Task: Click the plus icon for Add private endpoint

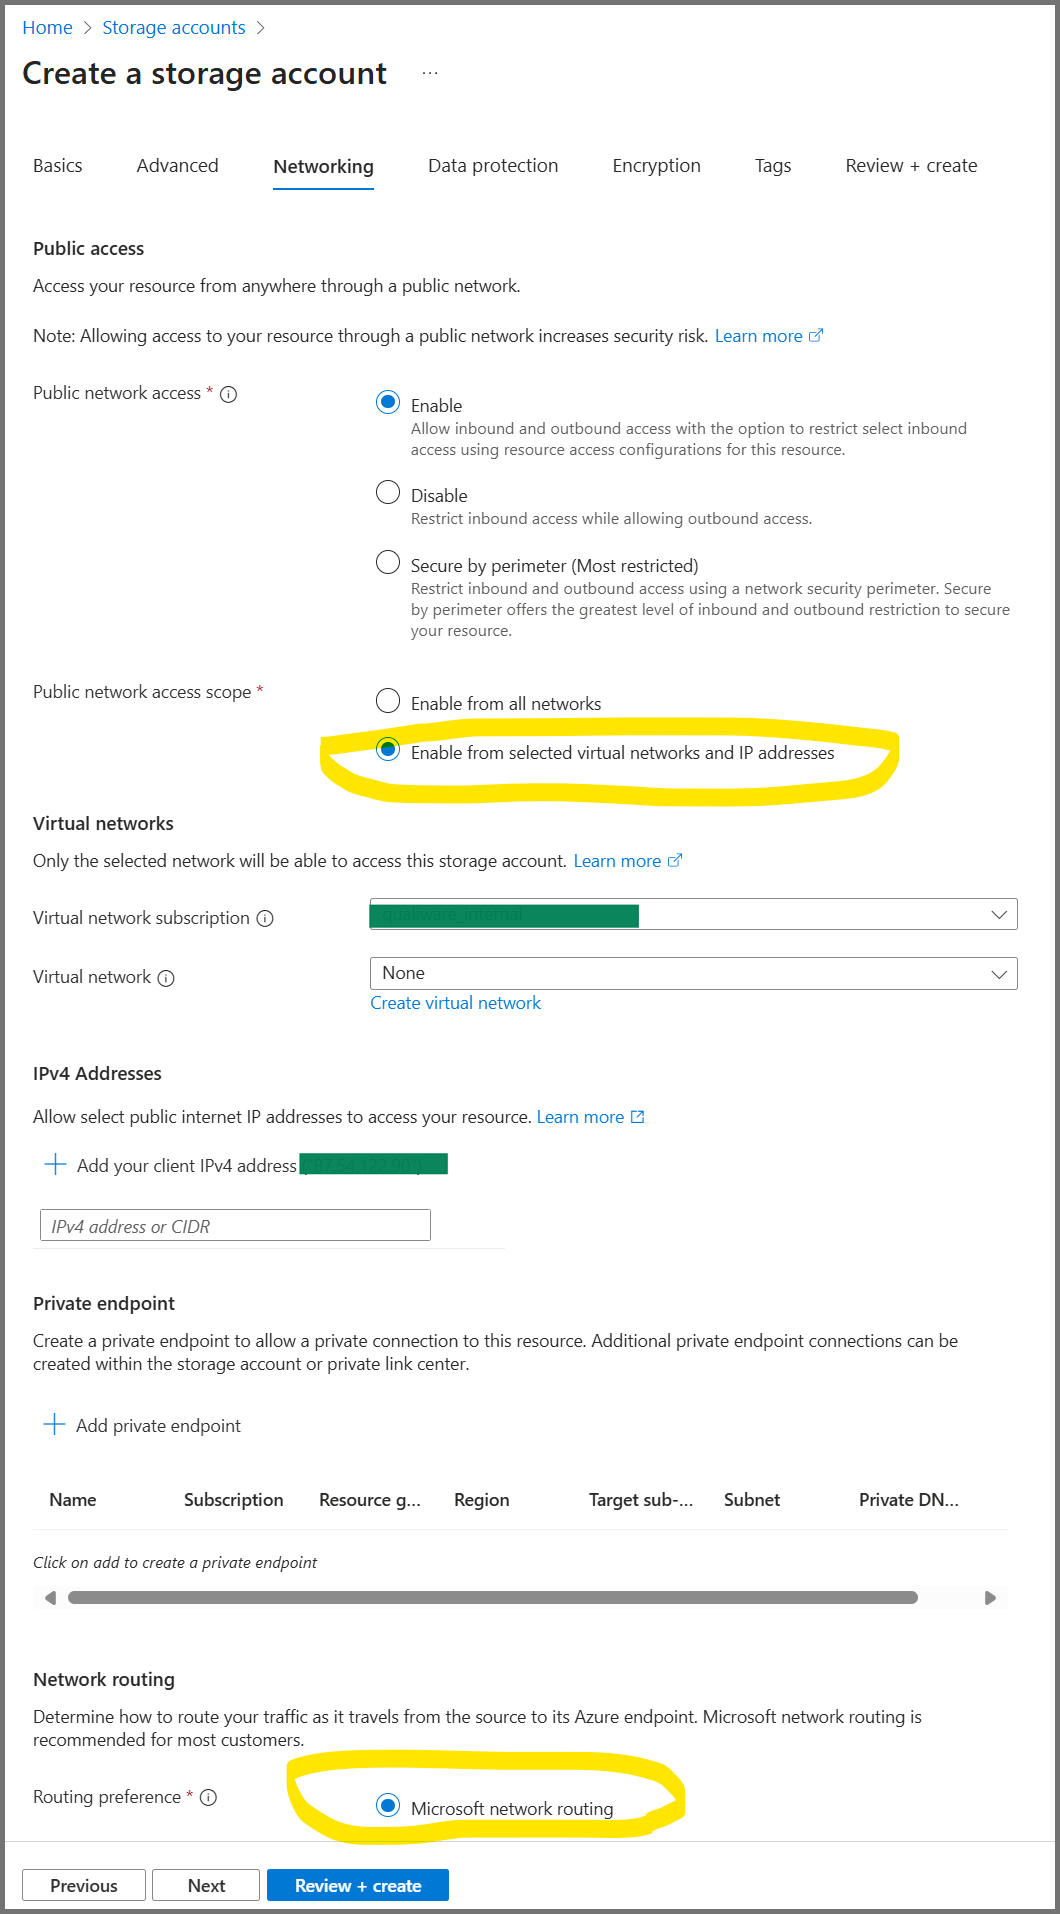Action: pyautogui.click(x=55, y=1425)
